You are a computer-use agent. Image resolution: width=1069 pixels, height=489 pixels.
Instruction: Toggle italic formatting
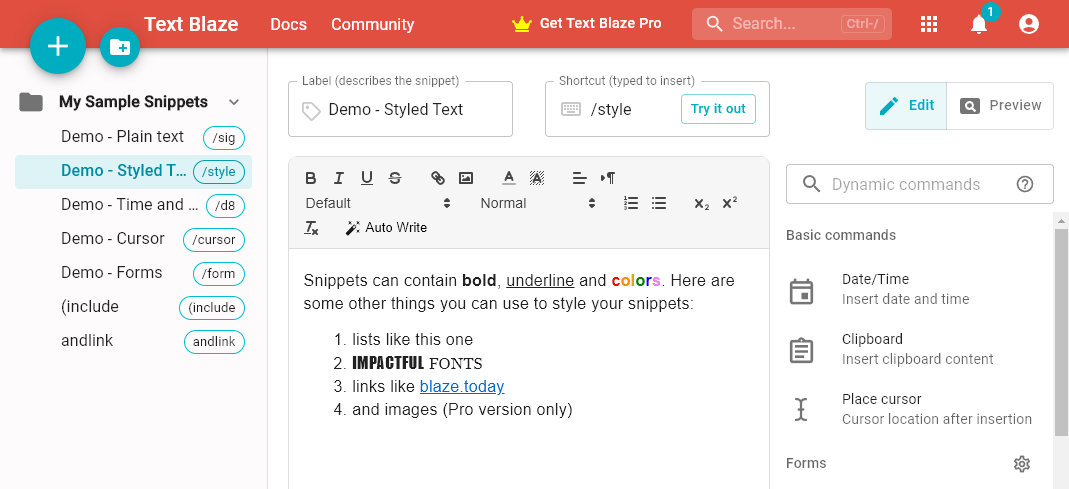click(x=339, y=178)
